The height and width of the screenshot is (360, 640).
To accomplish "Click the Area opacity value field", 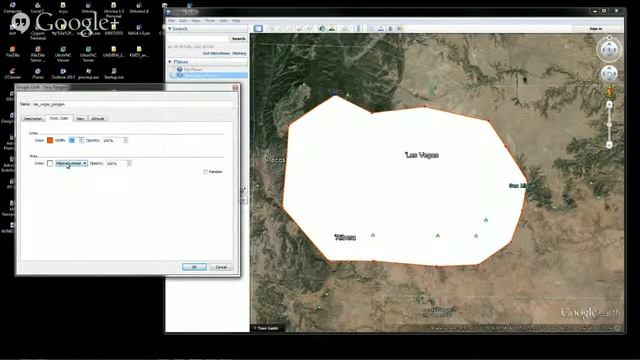I will pos(116,163).
